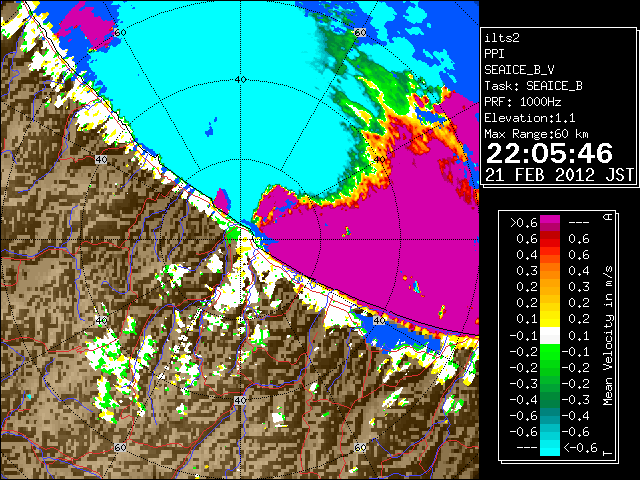Click the "Max Range:60 km" text

536,134
